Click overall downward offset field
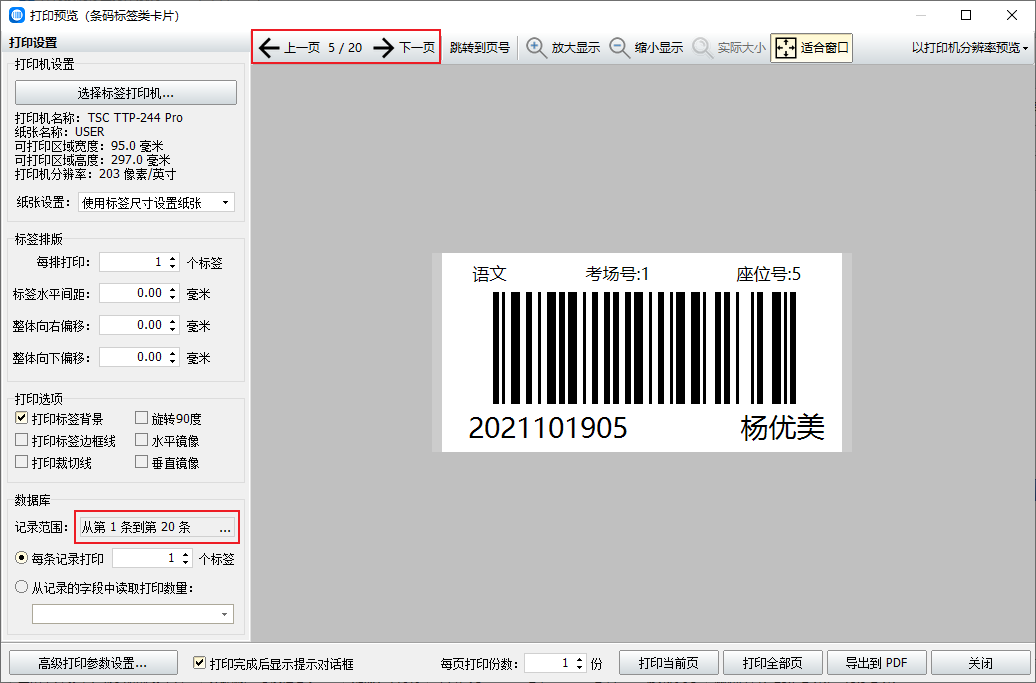 [x=132, y=357]
